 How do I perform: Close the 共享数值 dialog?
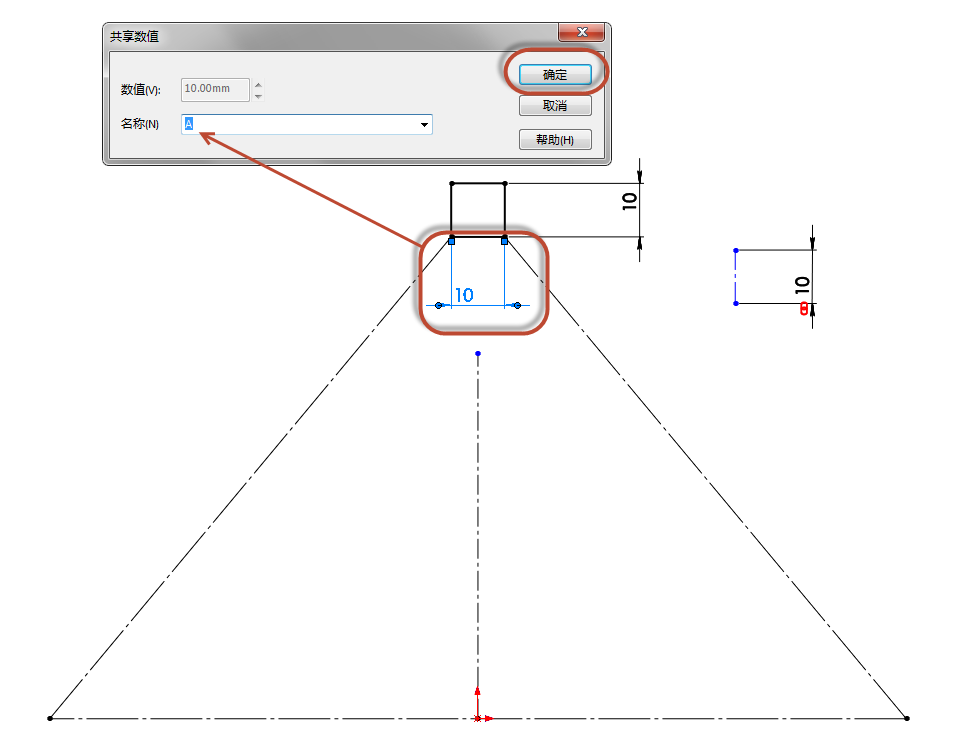point(581,32)
